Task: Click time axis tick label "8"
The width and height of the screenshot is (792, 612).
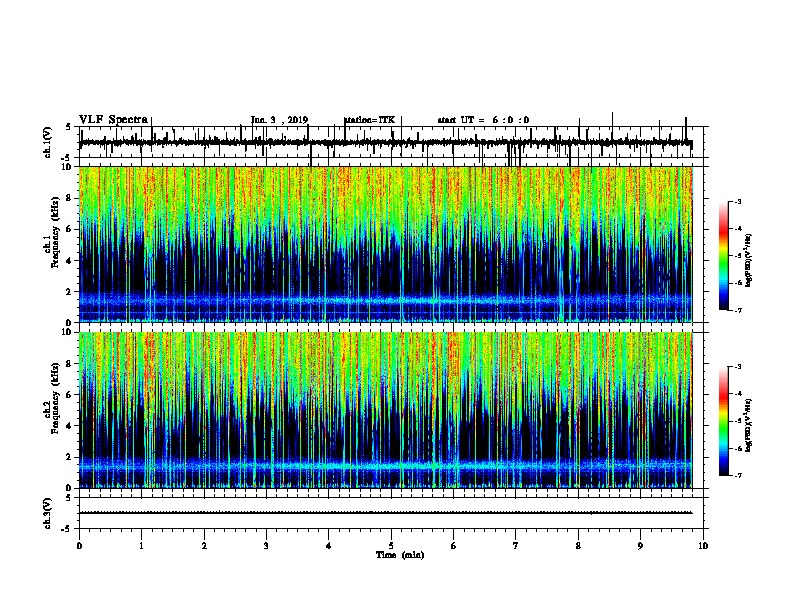Action: click(578, 546)
